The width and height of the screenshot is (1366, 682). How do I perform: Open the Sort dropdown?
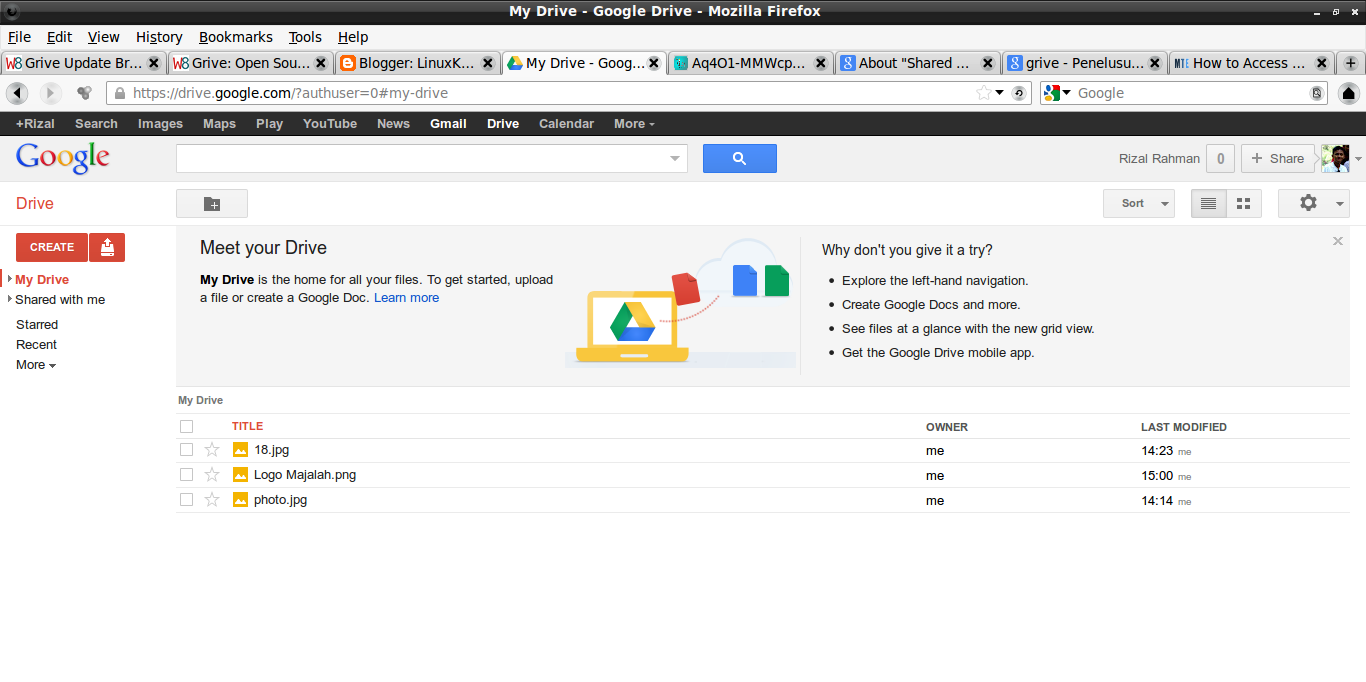click(x=1138, y=204)
